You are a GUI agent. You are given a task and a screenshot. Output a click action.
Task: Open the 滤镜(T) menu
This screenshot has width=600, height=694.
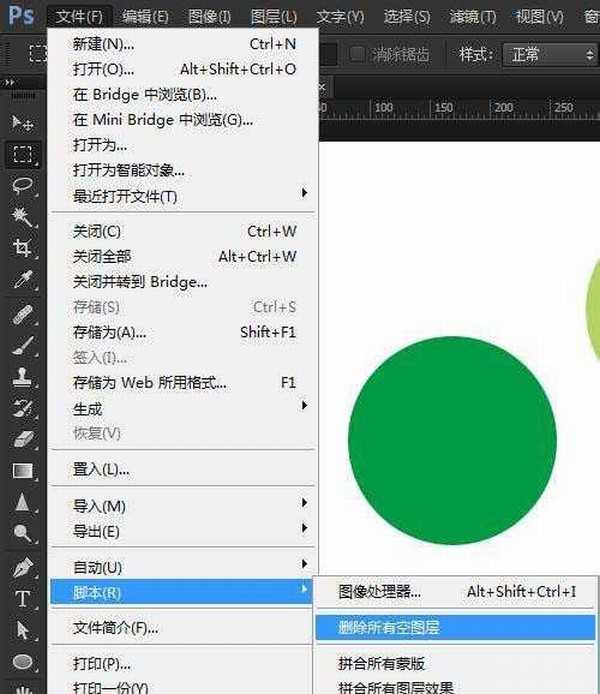click(473, 17)
